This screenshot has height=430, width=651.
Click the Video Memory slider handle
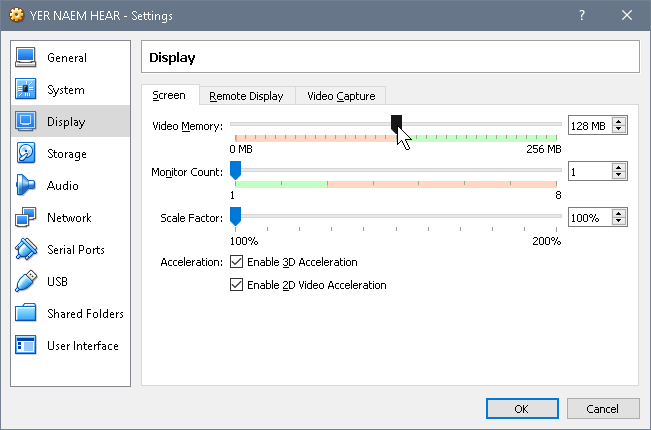[x=396, y=124]
